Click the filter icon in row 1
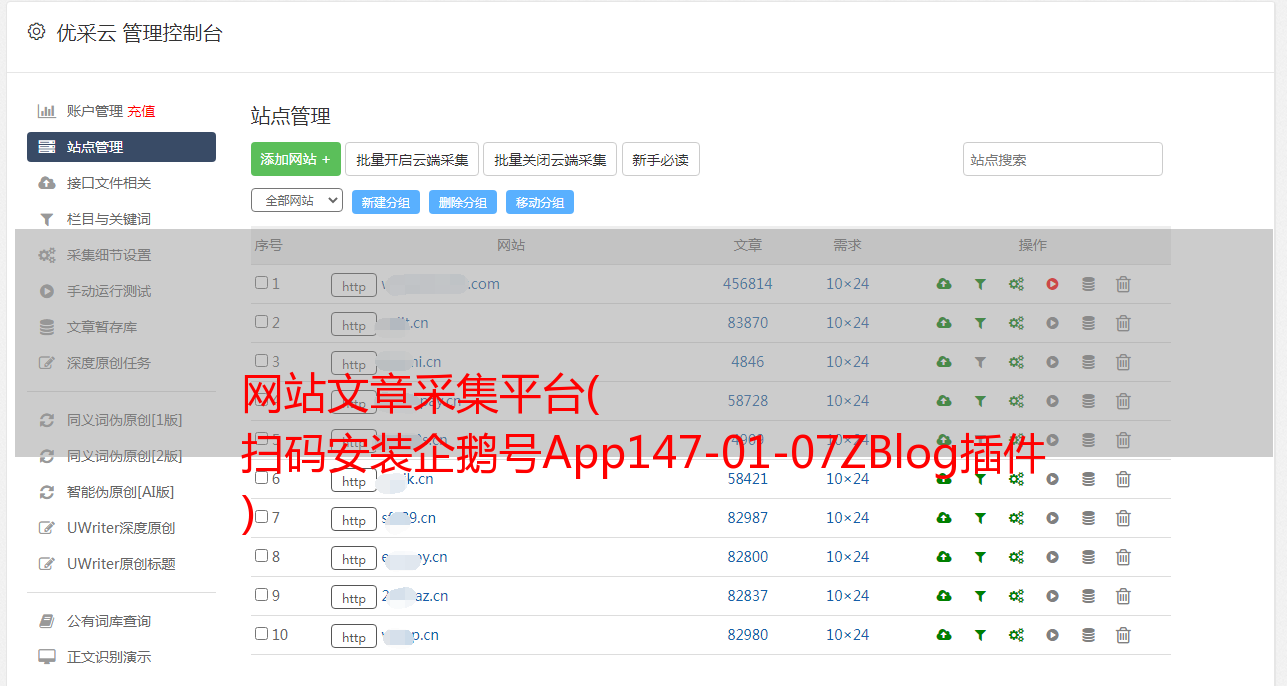This screenshot has width=1287, height=686. pos(980,284)
